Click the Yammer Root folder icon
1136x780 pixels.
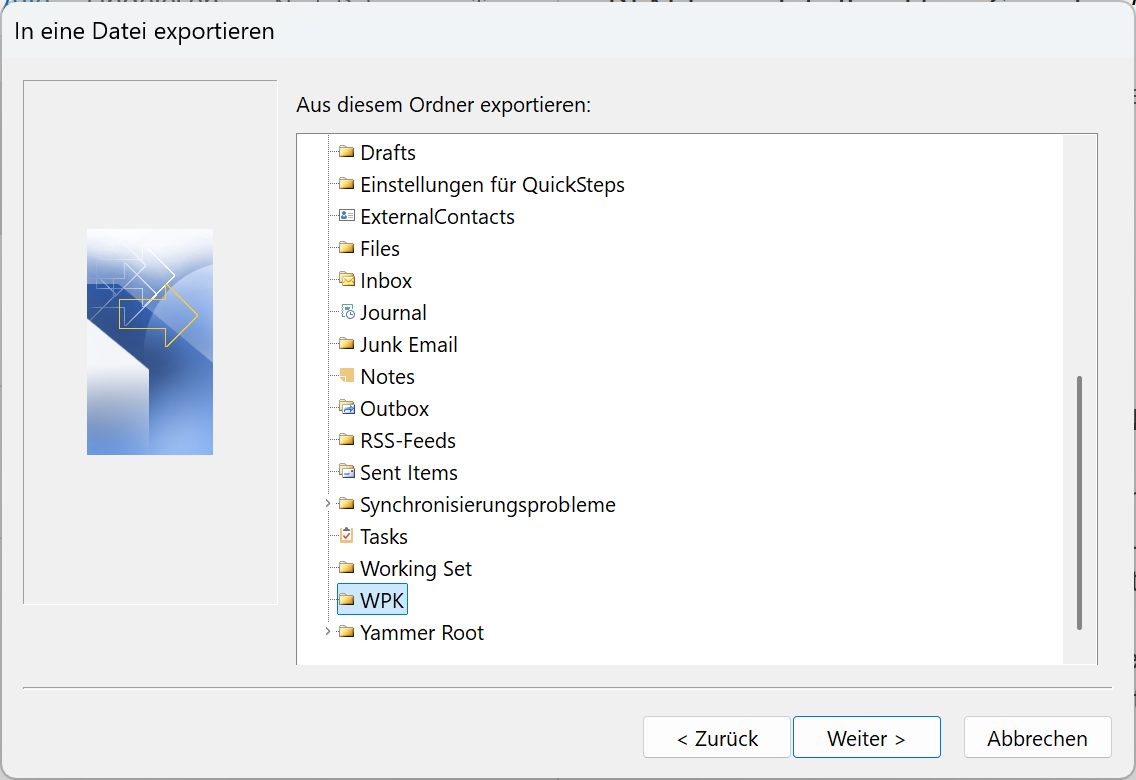tap(347, 632)
